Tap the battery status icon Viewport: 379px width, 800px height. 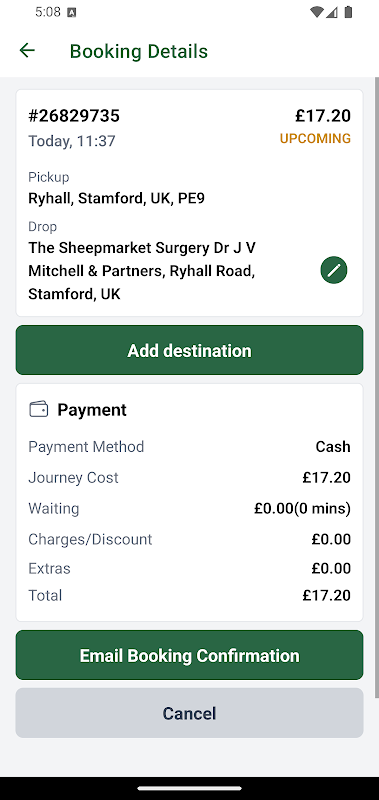348,12
